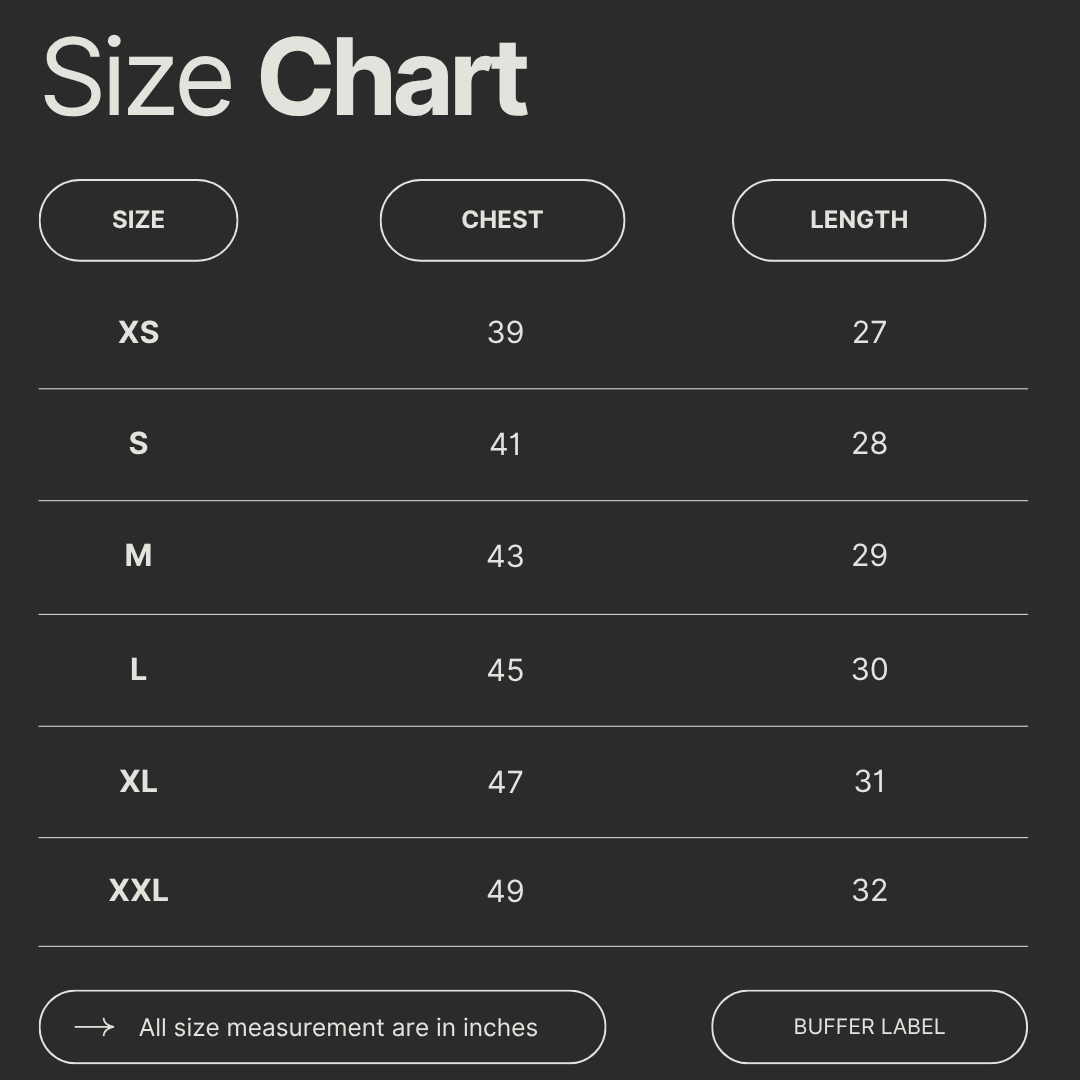1080x1080 pixels.
Task: Select the M size row label
Action: (138, 555)
